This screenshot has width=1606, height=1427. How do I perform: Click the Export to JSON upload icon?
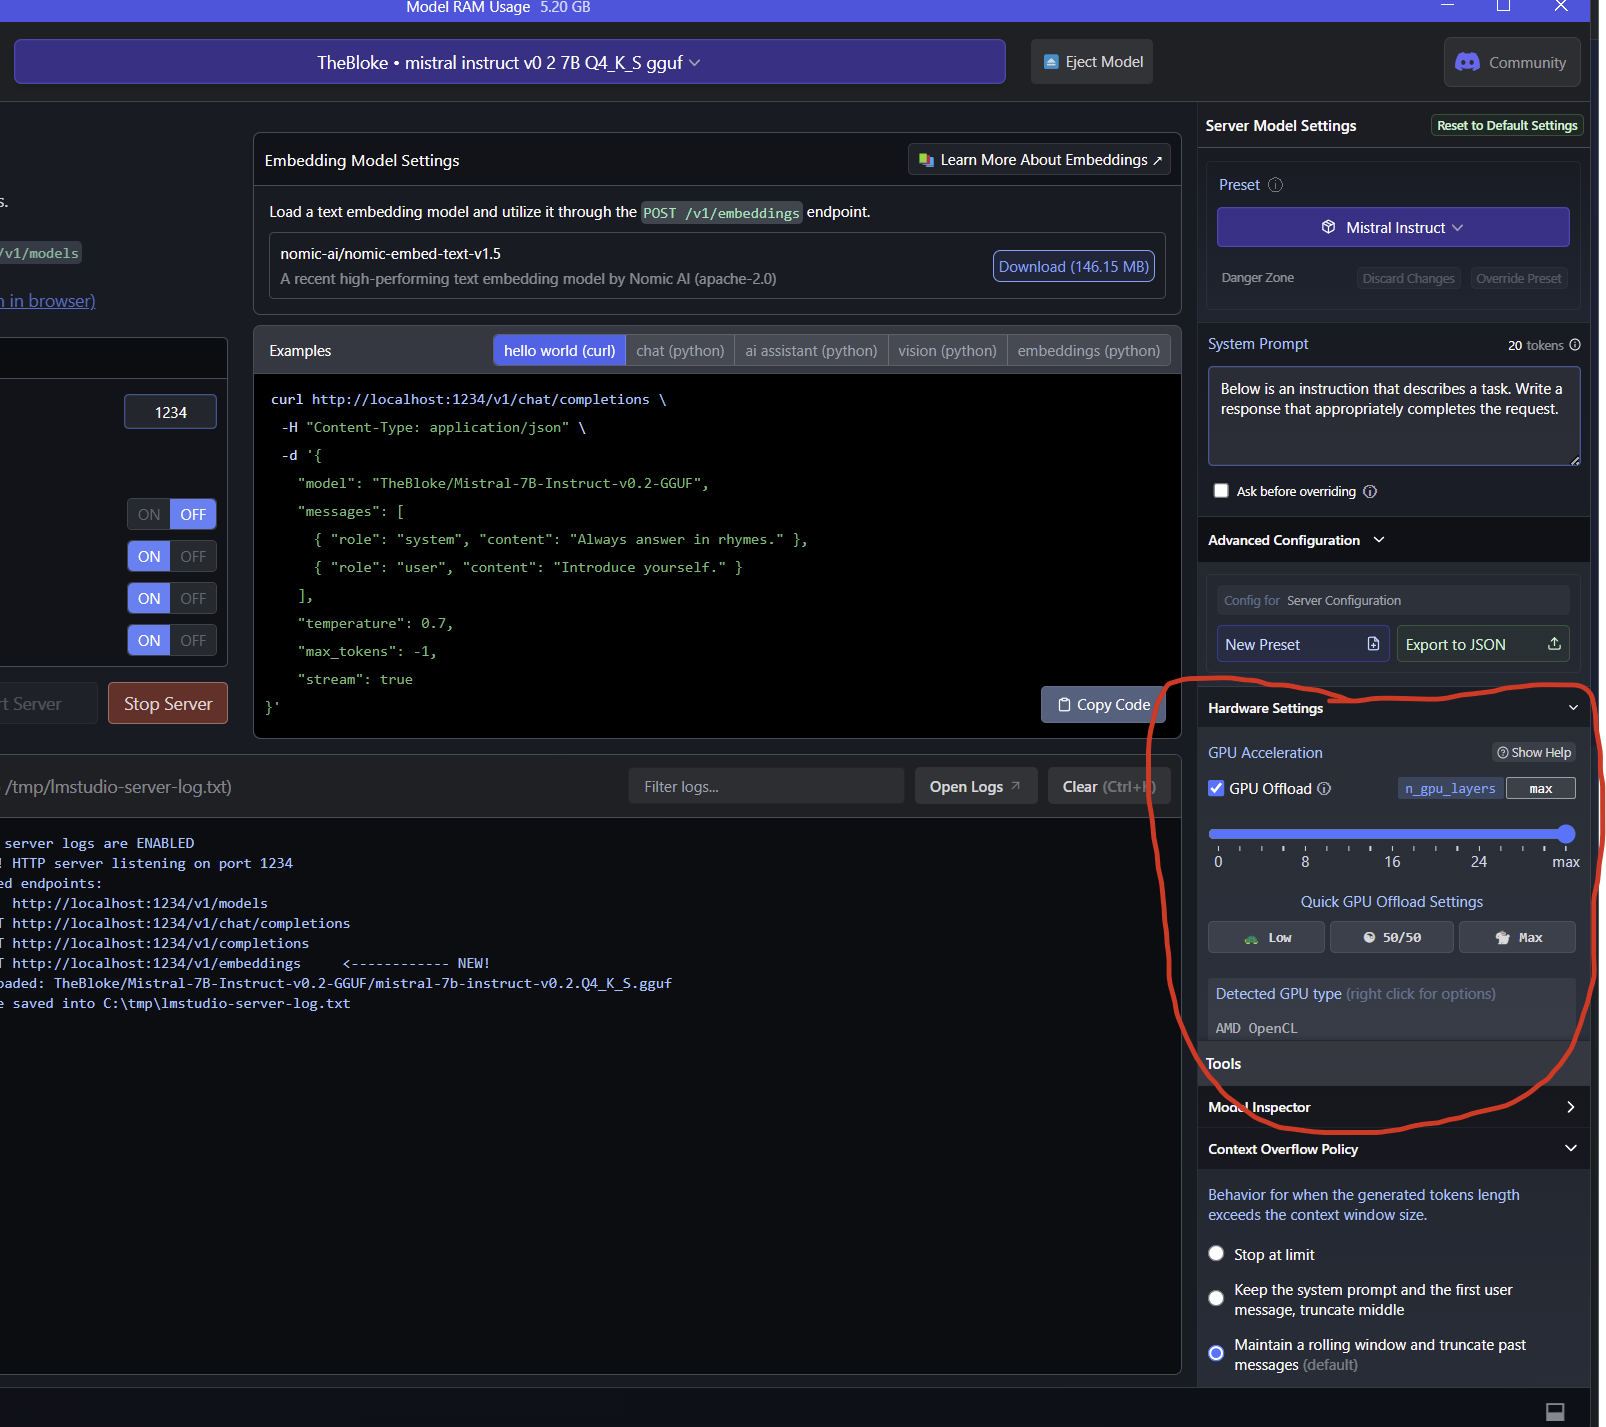pyautogui.click(x=1554, y=644)
